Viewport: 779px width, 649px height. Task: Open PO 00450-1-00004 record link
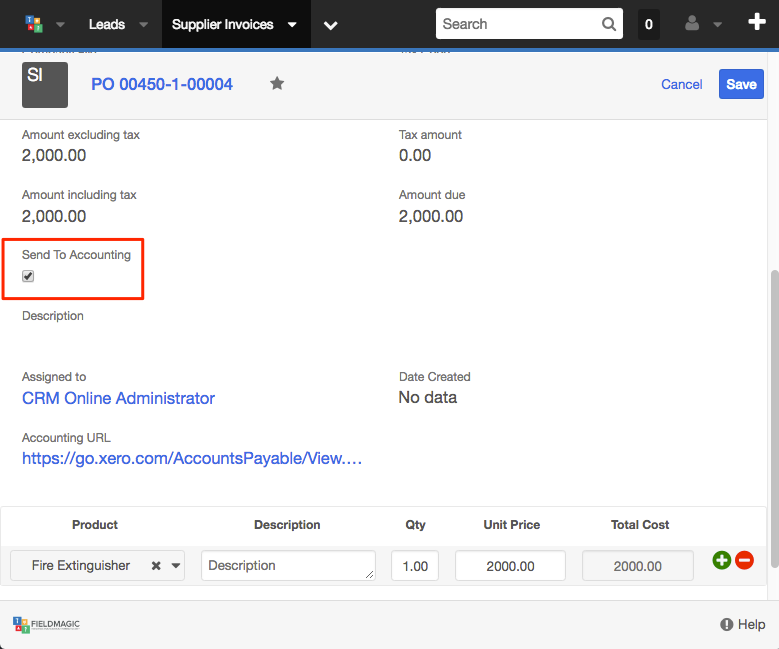point(162,84)
